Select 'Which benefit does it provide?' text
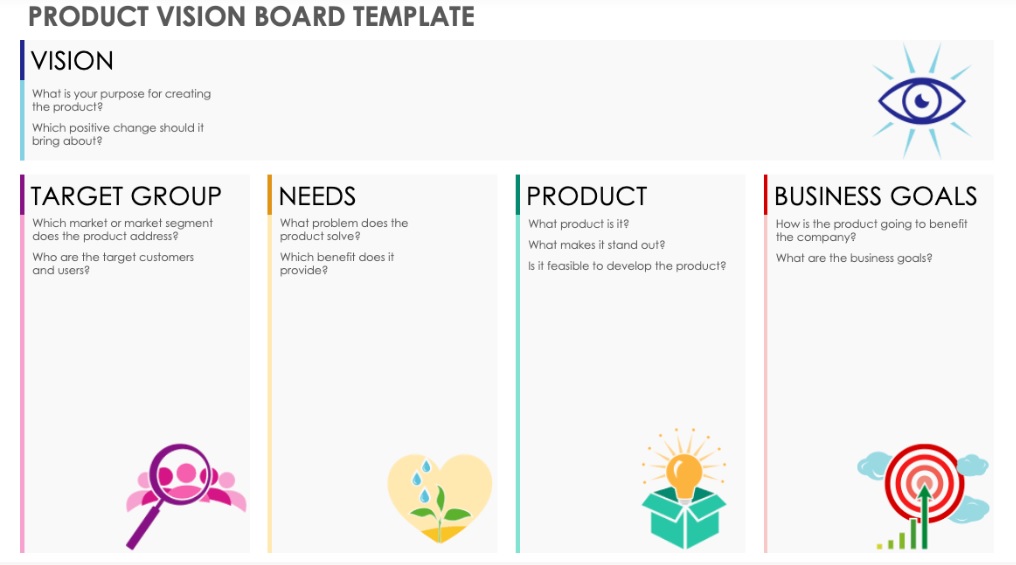The image size is (1016, 565). click(x=337, y=263)
